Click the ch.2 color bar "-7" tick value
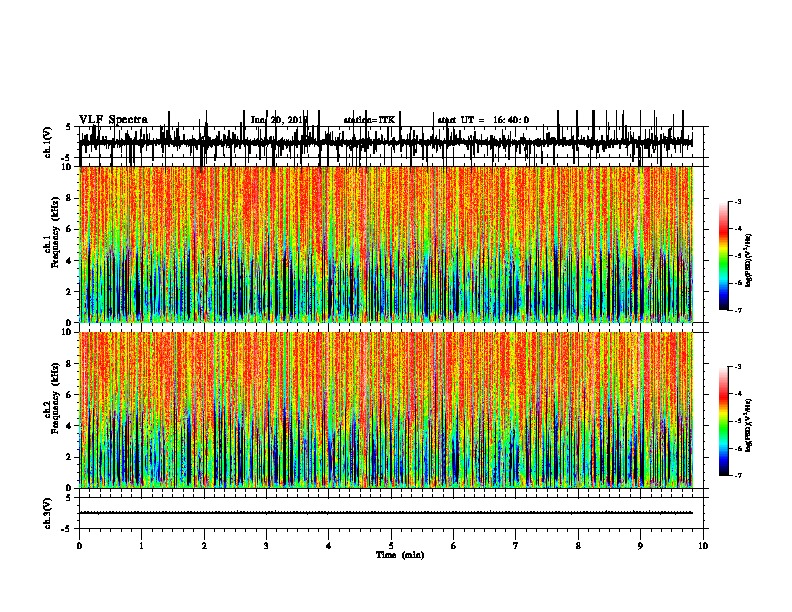Viewport: 792px width, 612px height. [737, 475]
